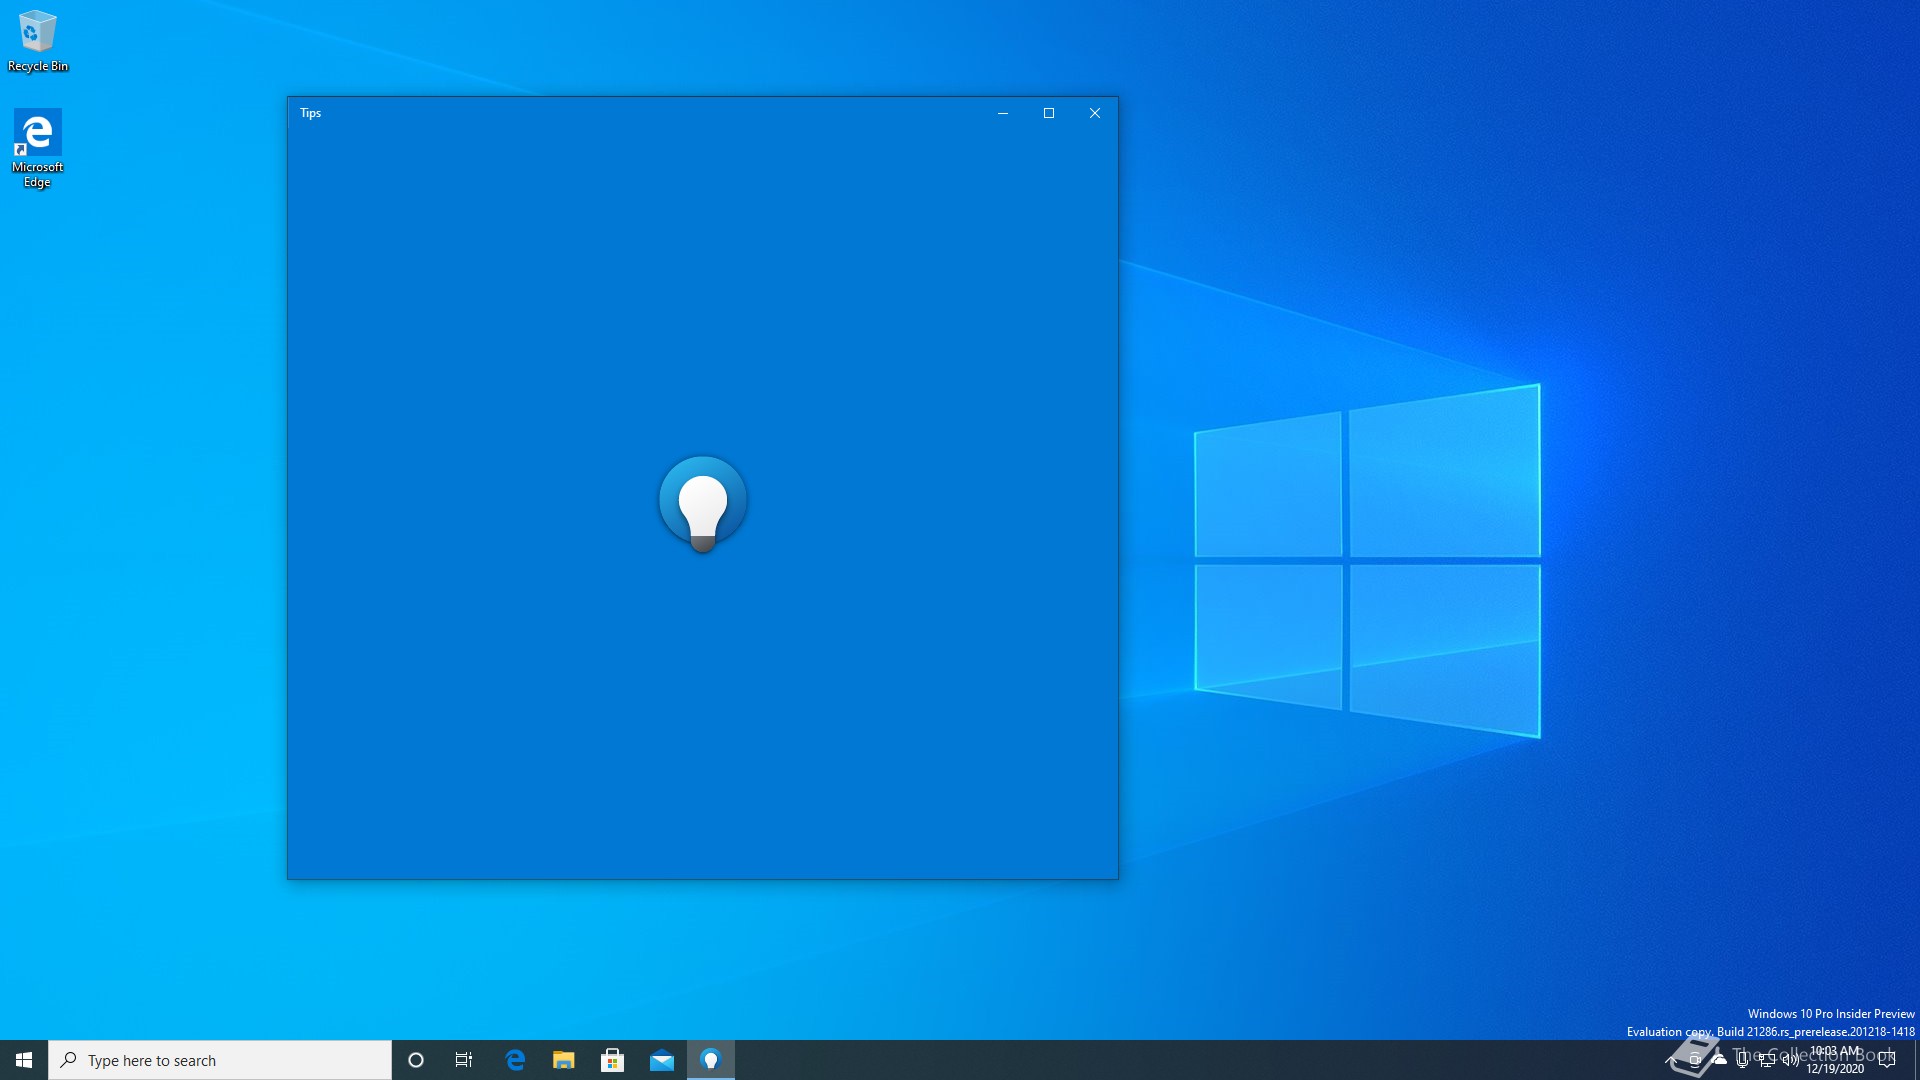1920x1080 pixels.
Task: Open File Explorer from the taskbar
Action: [x=564, y=1060]
